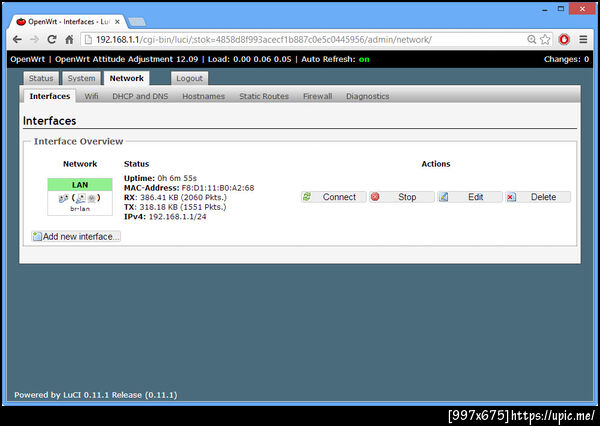
Task: Open the Static Routes subtab
Action: (264, 96)
